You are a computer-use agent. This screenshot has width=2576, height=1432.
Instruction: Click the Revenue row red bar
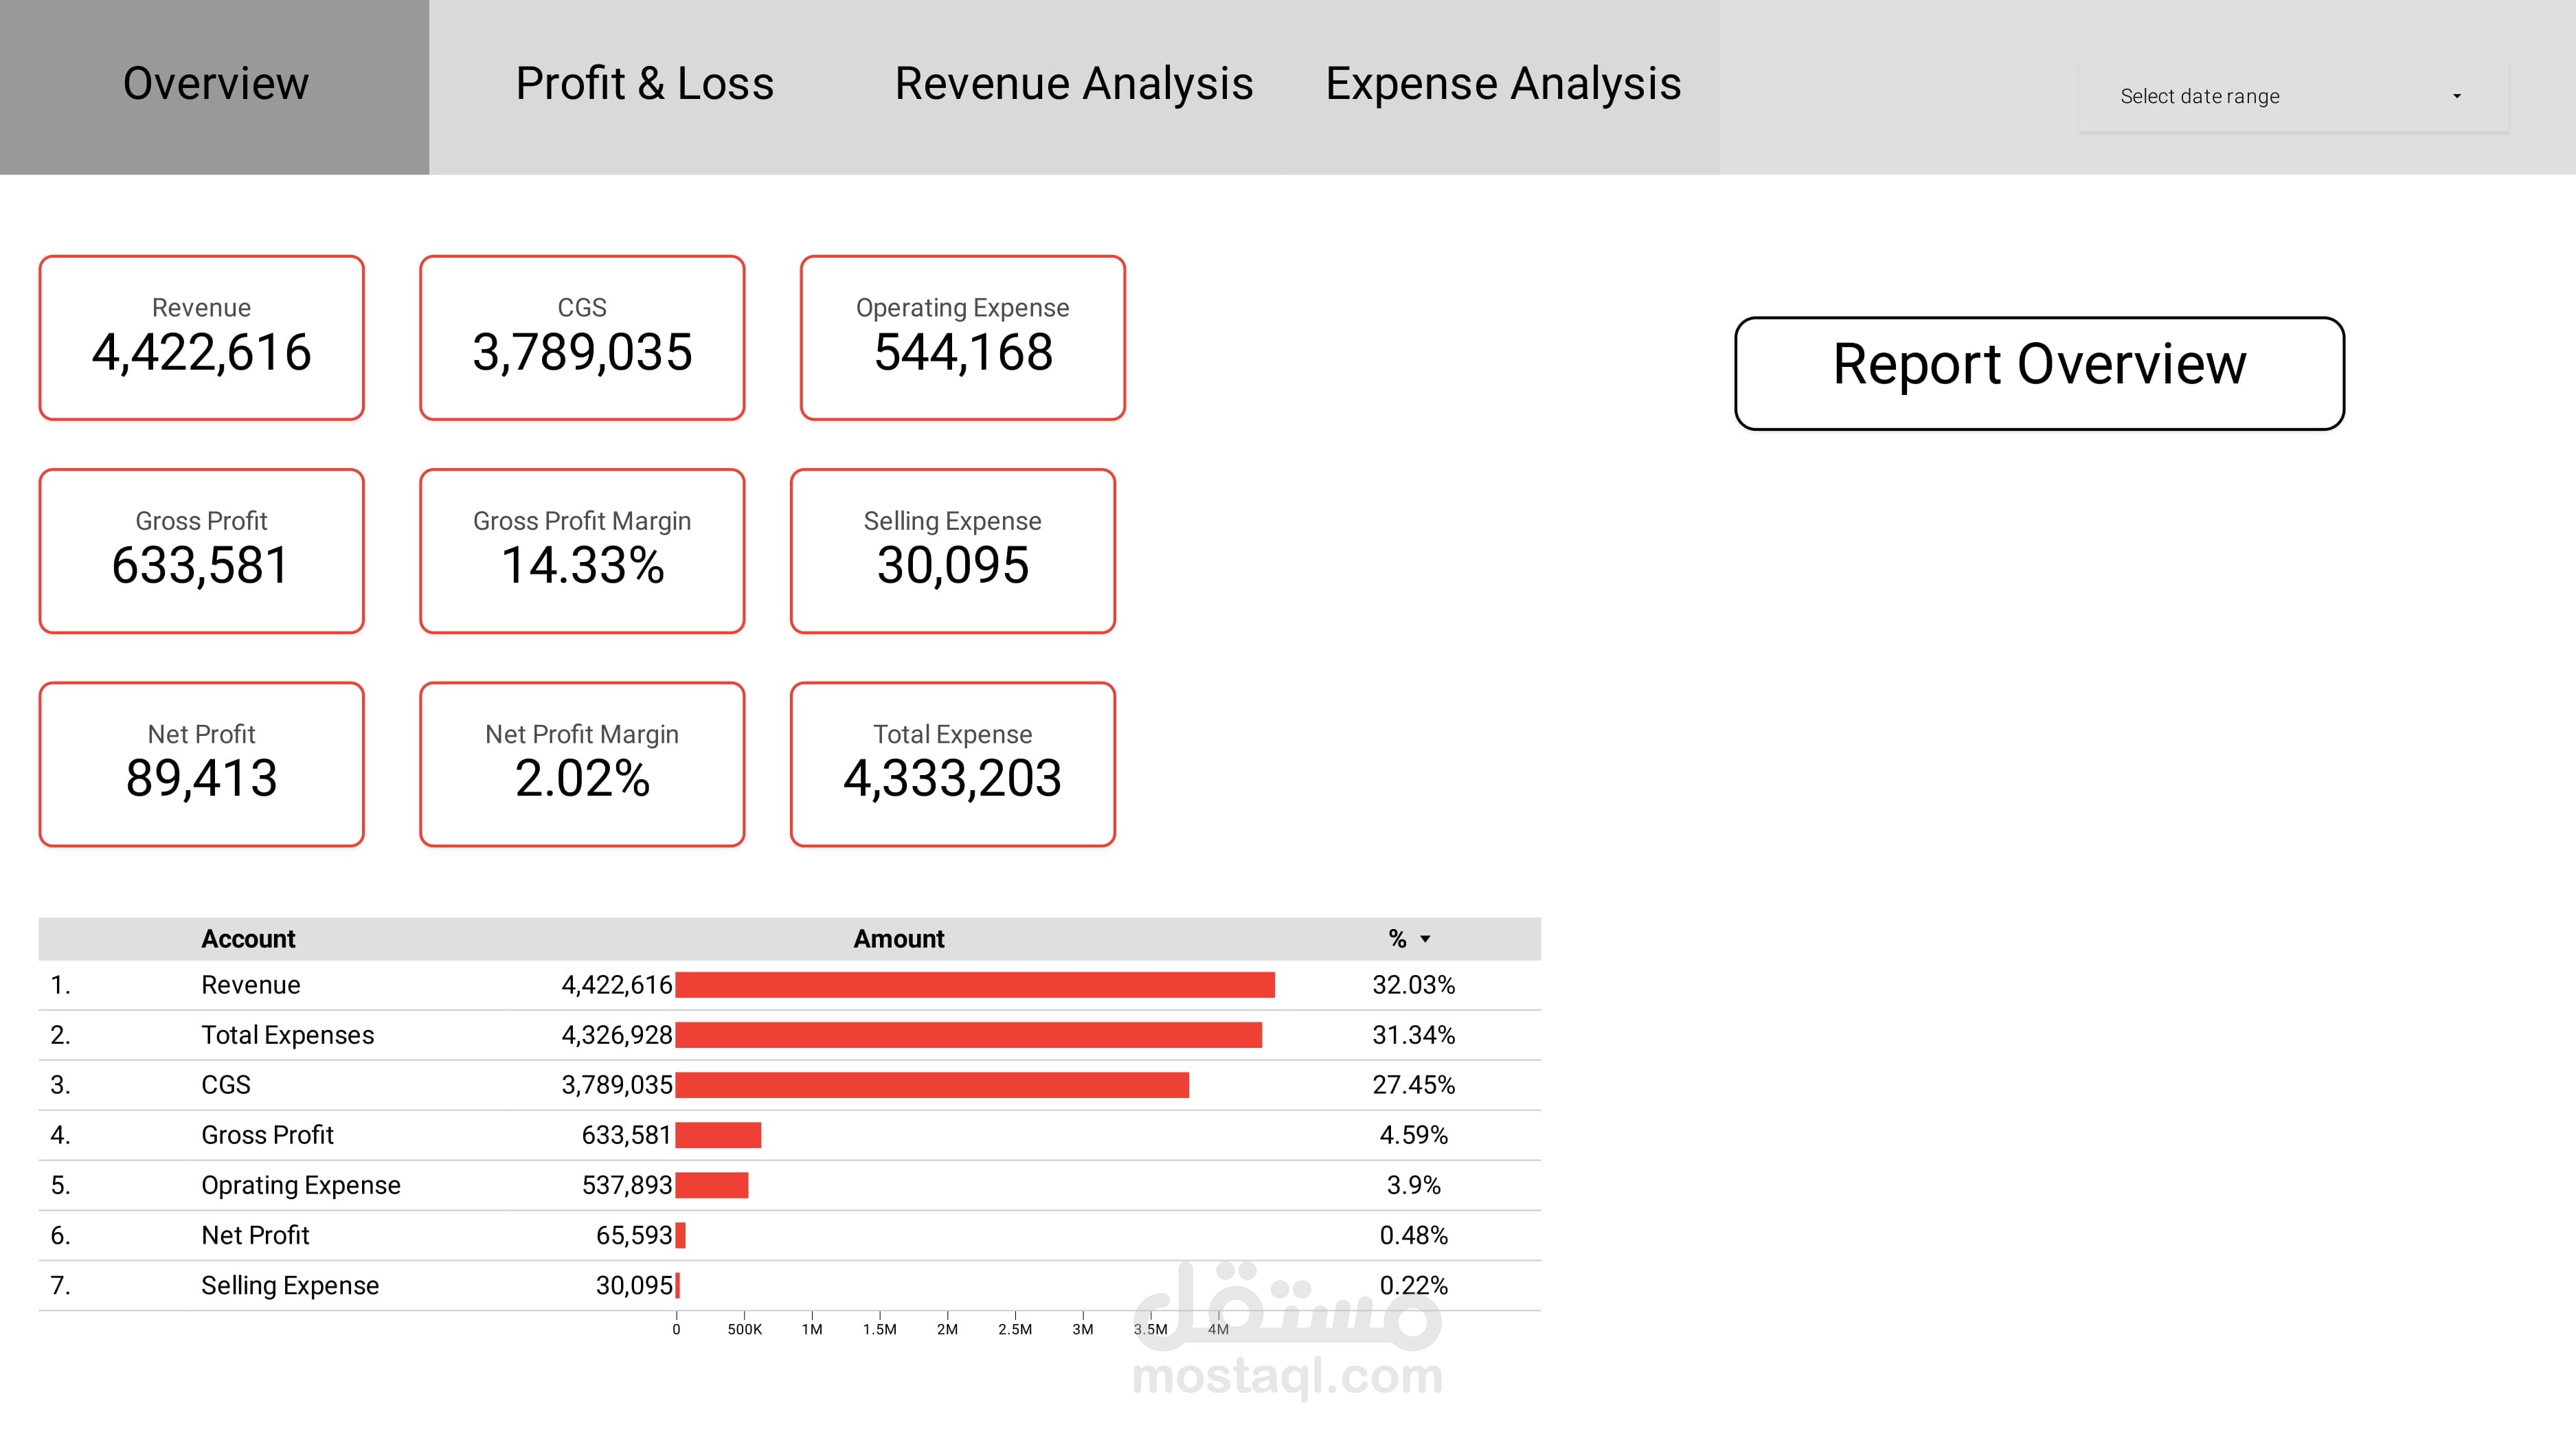[974, 985]
